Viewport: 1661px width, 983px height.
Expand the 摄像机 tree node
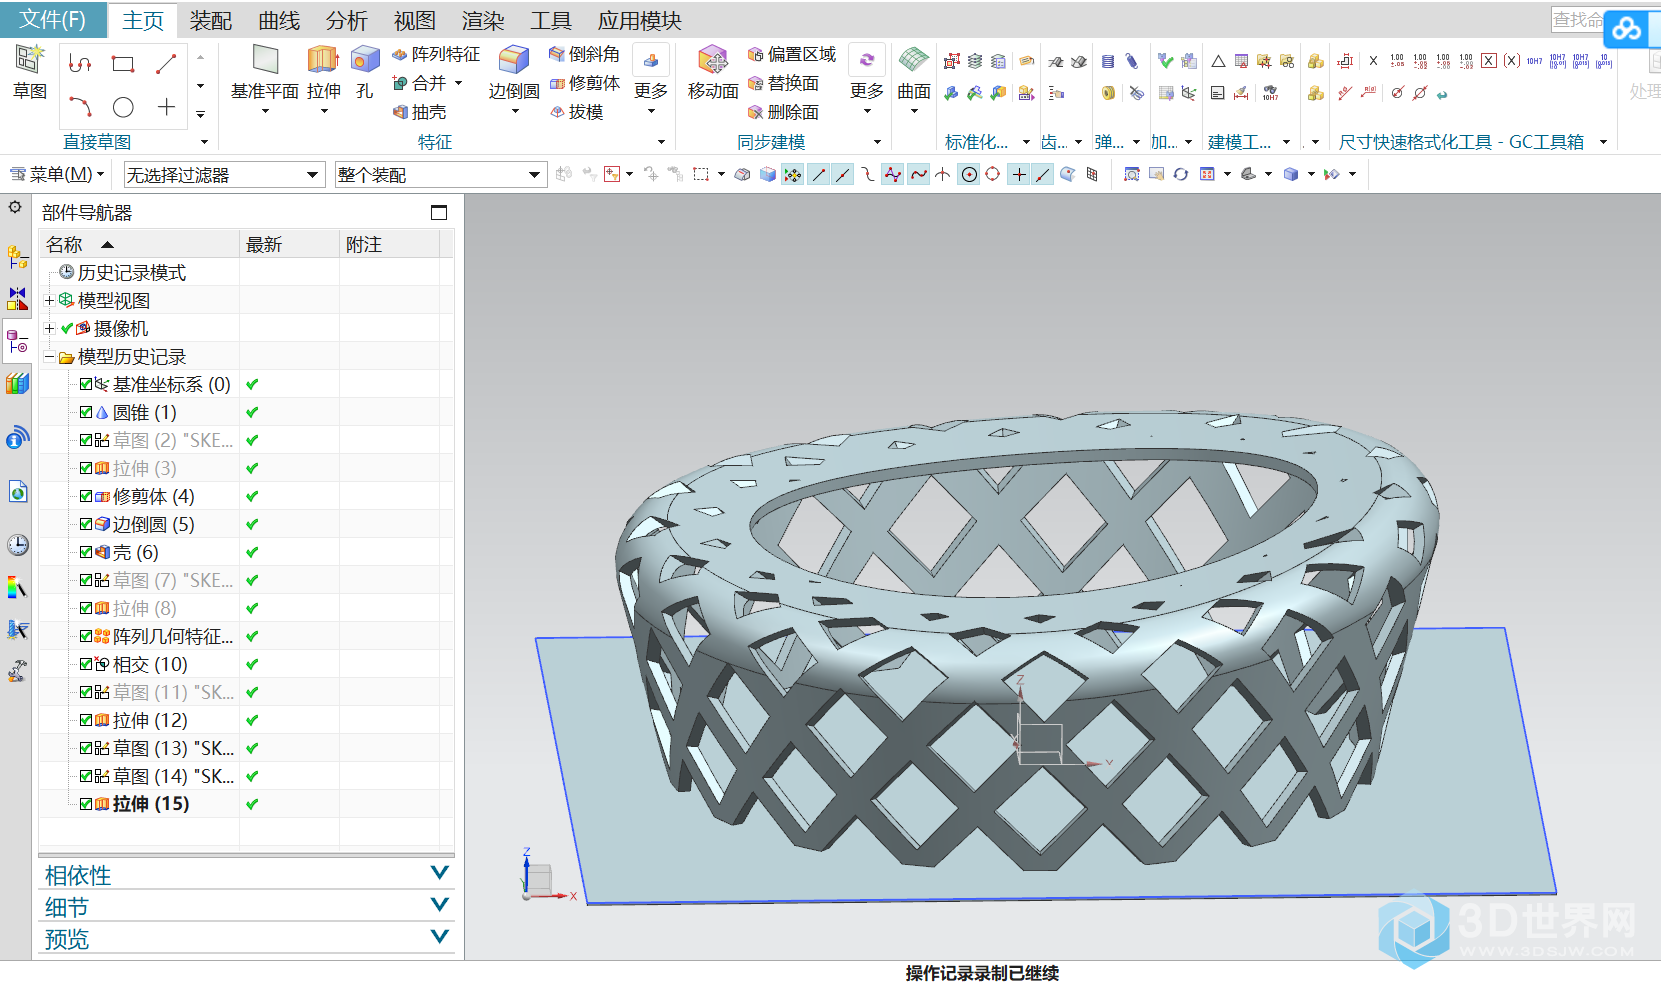pyautogui.click(x=49, y=328)
